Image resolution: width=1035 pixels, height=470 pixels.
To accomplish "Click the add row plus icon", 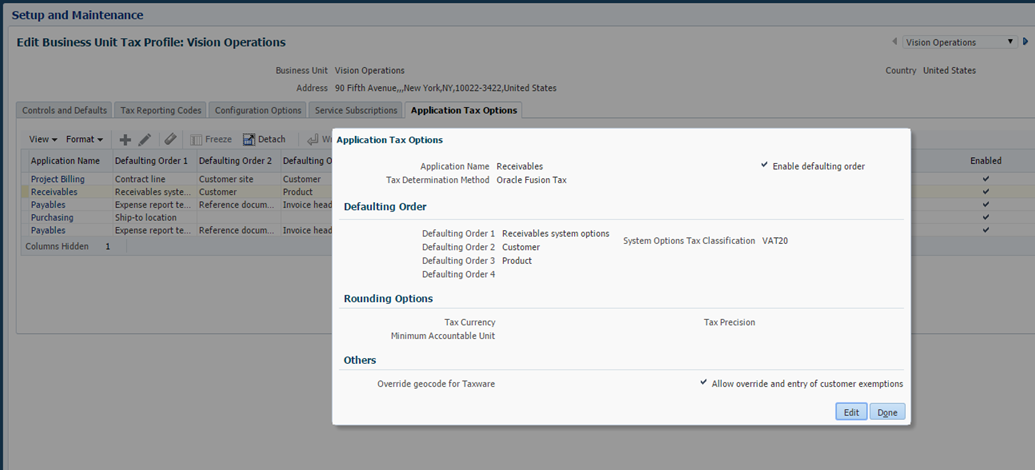I will pyautogui.click(x=126, y=140).
